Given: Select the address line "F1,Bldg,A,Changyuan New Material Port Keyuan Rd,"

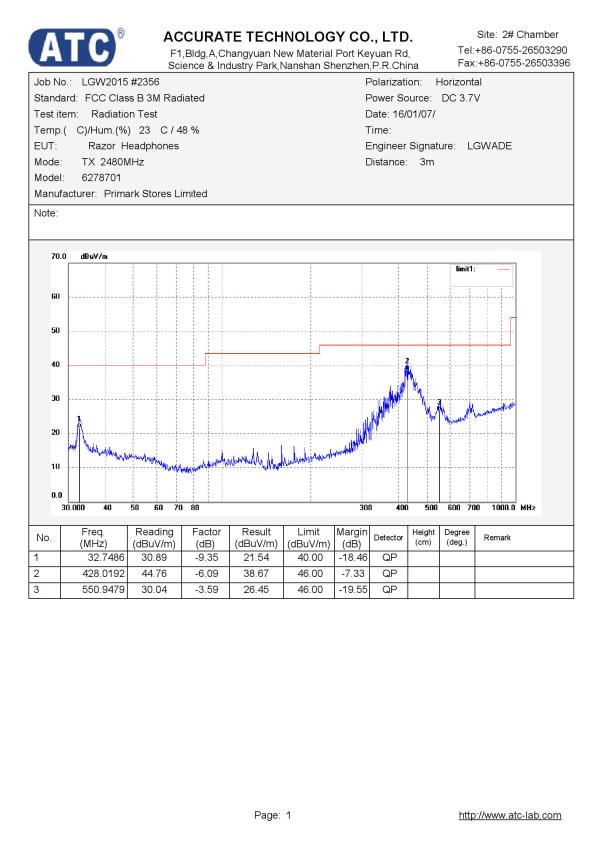Looking at the screenshot, I should [x=290, y=53].
